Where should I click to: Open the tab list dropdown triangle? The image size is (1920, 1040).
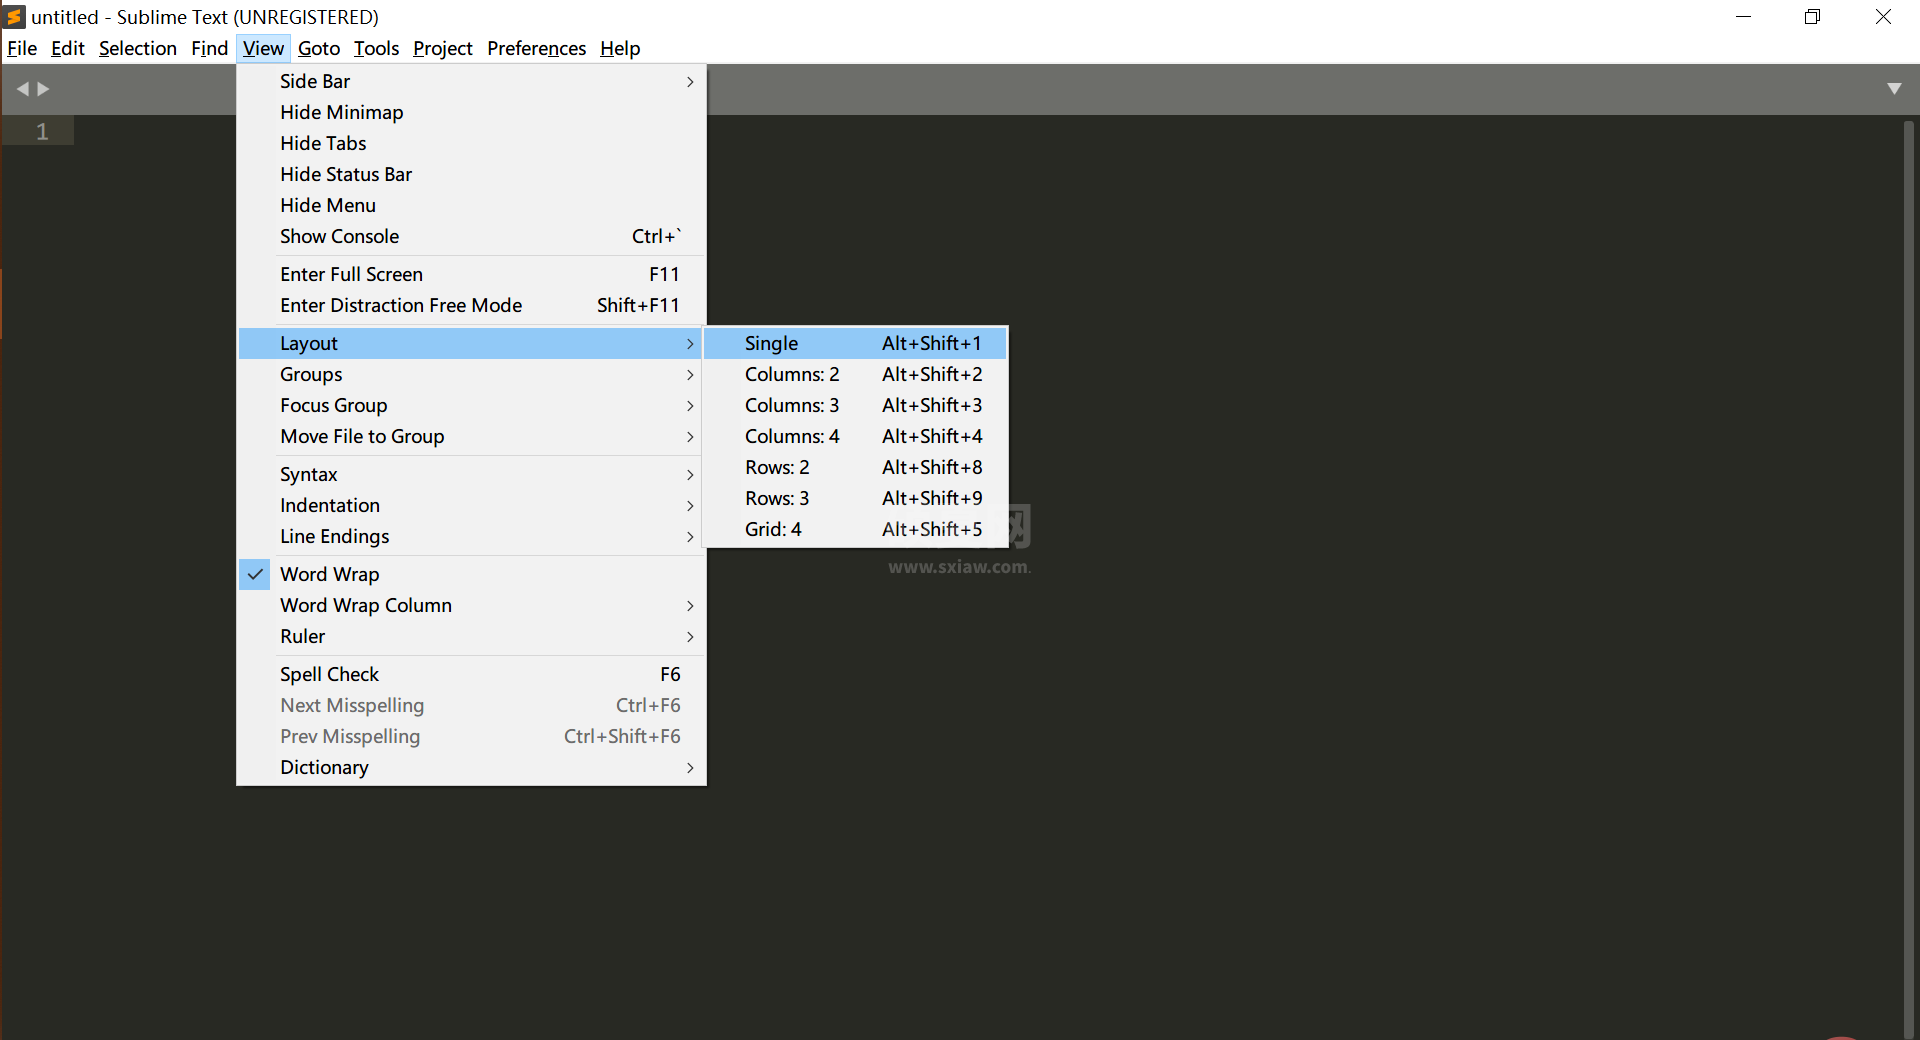click(x=1894, y=89)
